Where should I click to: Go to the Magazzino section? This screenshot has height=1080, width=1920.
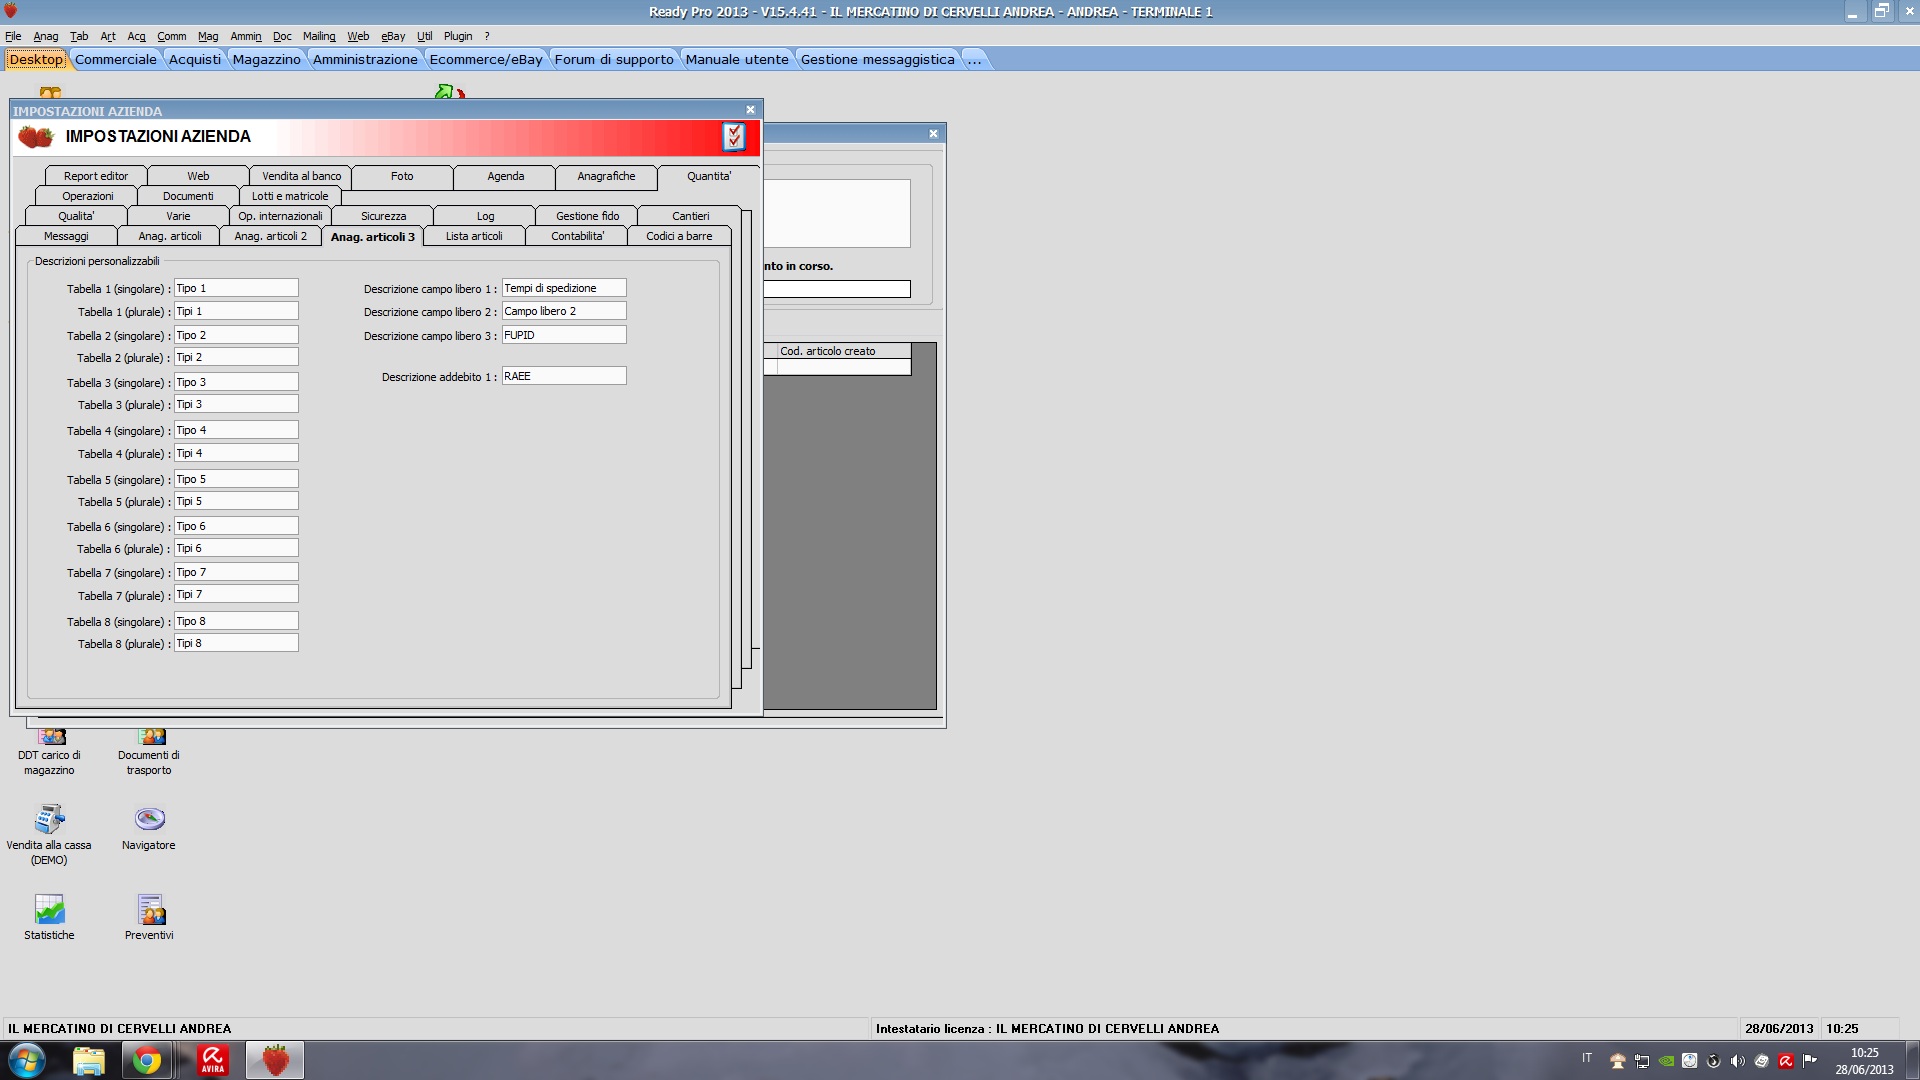coord(266,59)
